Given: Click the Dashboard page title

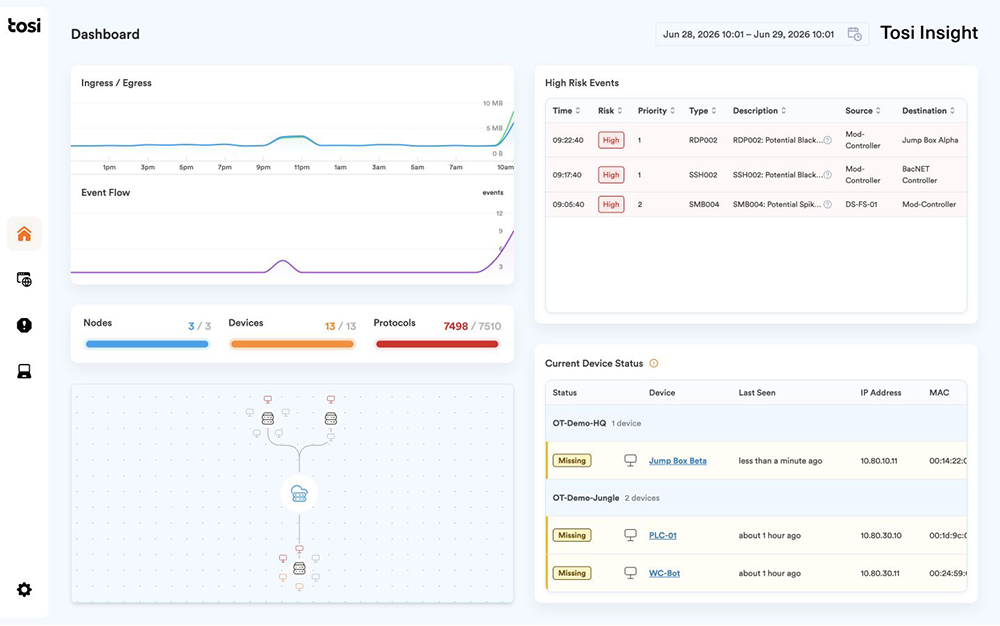Looking at the screenshot, I should [x=105, y=34].
